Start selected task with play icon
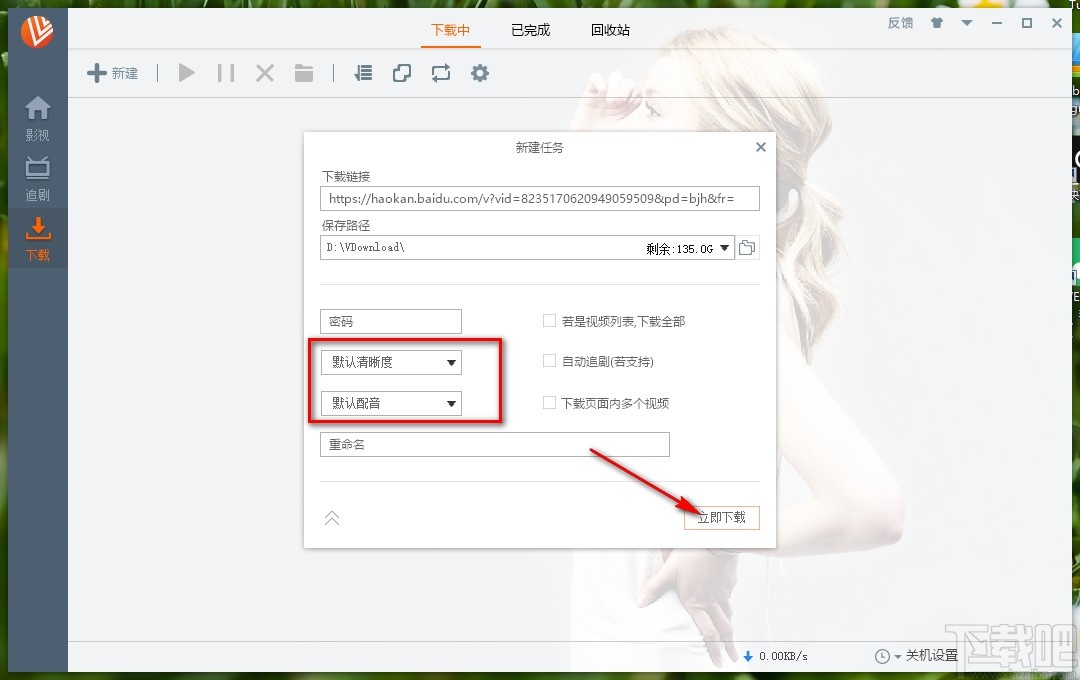This screenshot has height=680, width=1080. pos(186,73)
